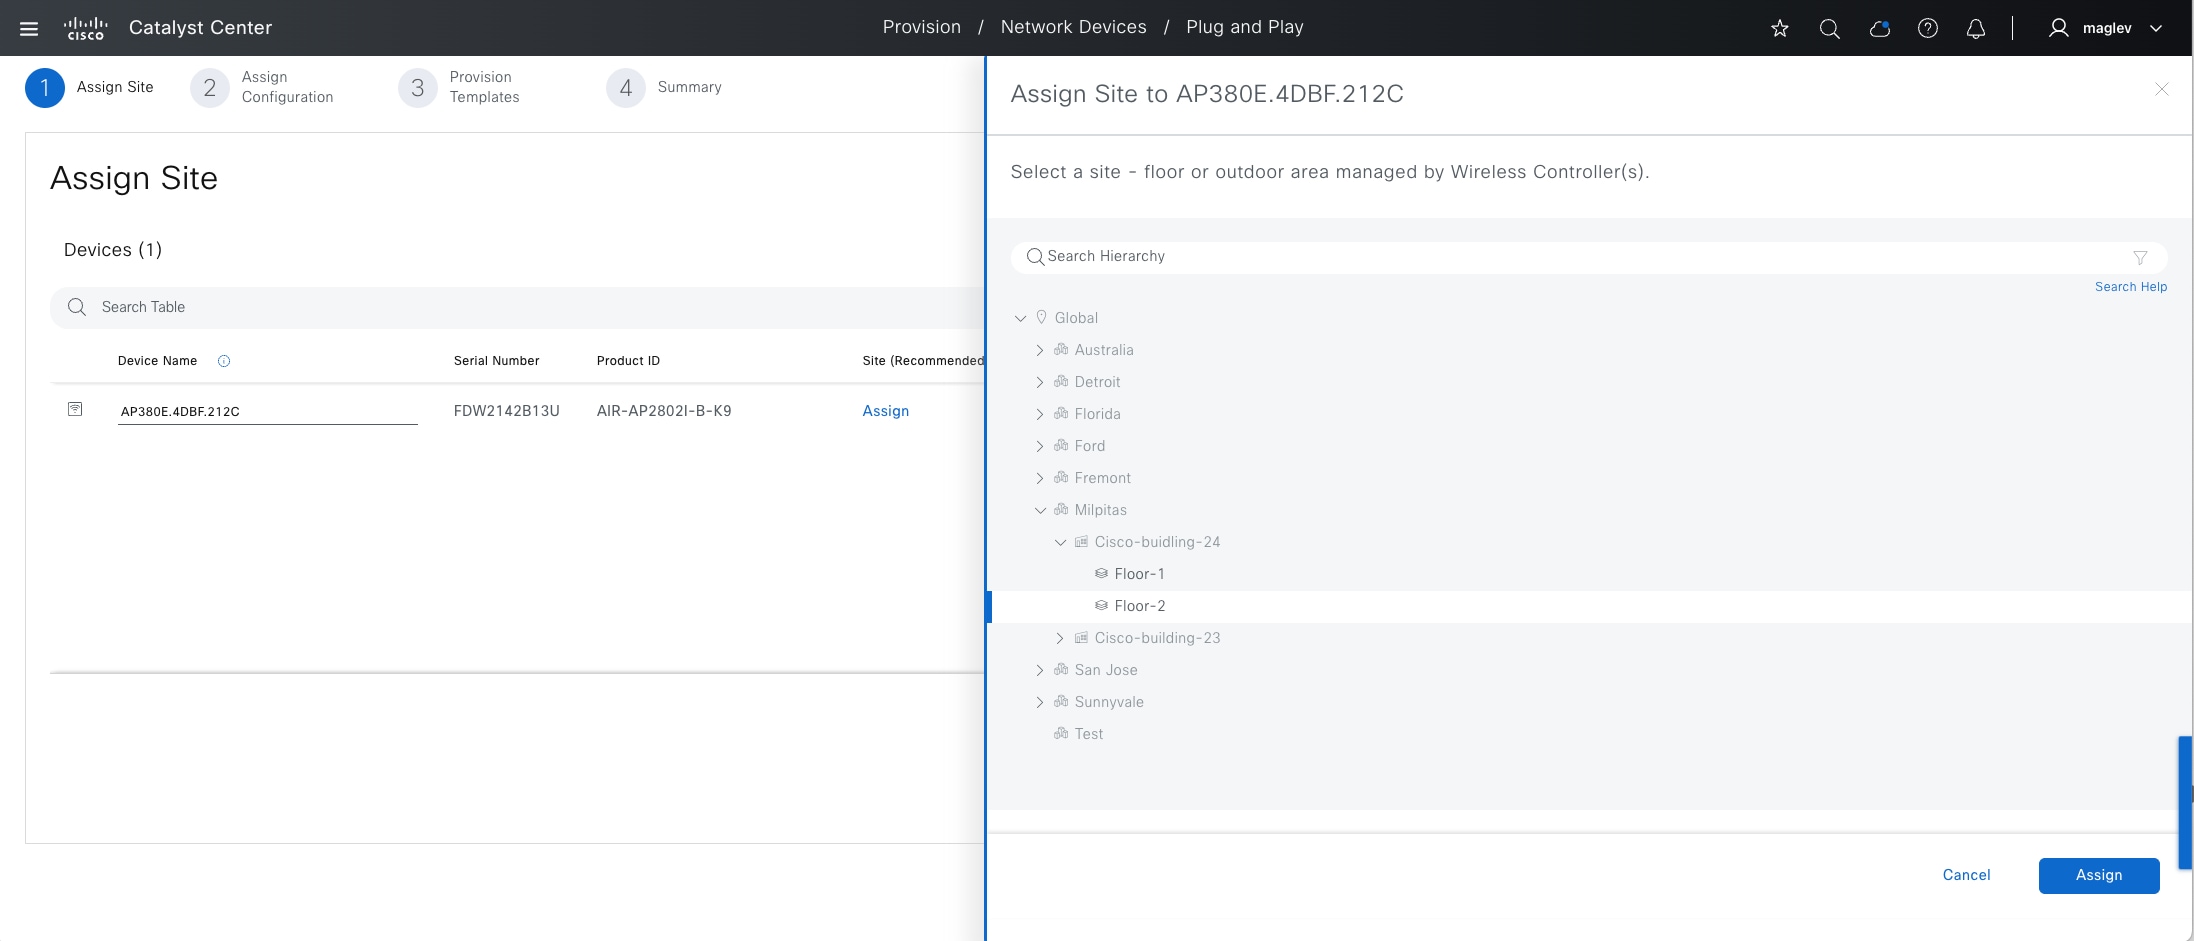Go to step 1 Assign Site
This screenshot has width=2194, height=941.
tap(89, 87)
